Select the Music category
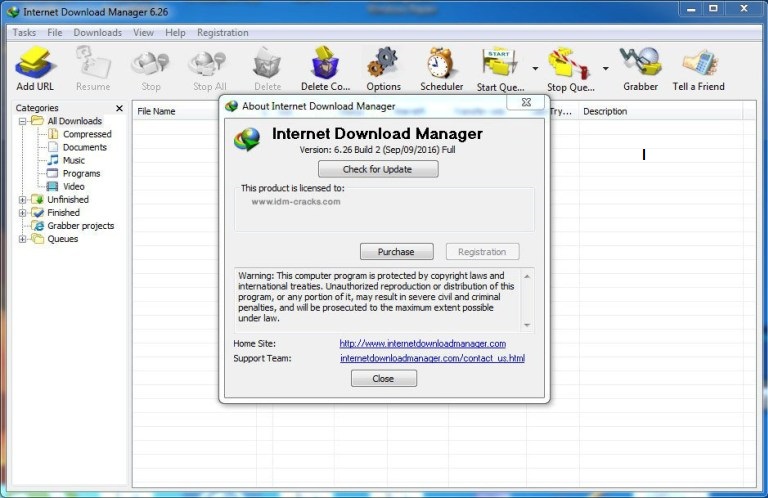Viewport: 768px width, 498px height. (73, 161)
